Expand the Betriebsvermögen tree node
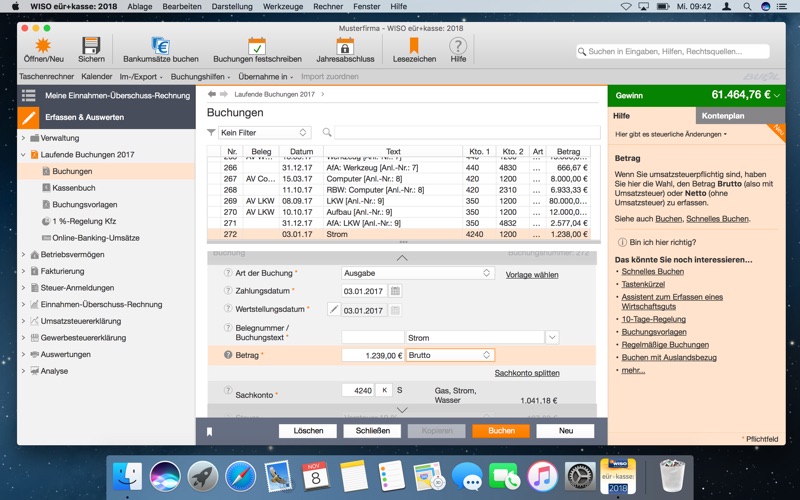The image size is (800, 500). pos(23,255)
